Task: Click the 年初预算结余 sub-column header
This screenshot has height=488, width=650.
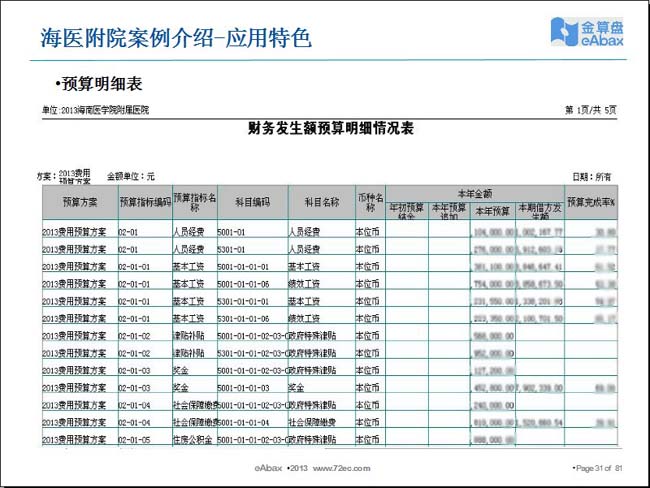Action: tap(407, 211)
